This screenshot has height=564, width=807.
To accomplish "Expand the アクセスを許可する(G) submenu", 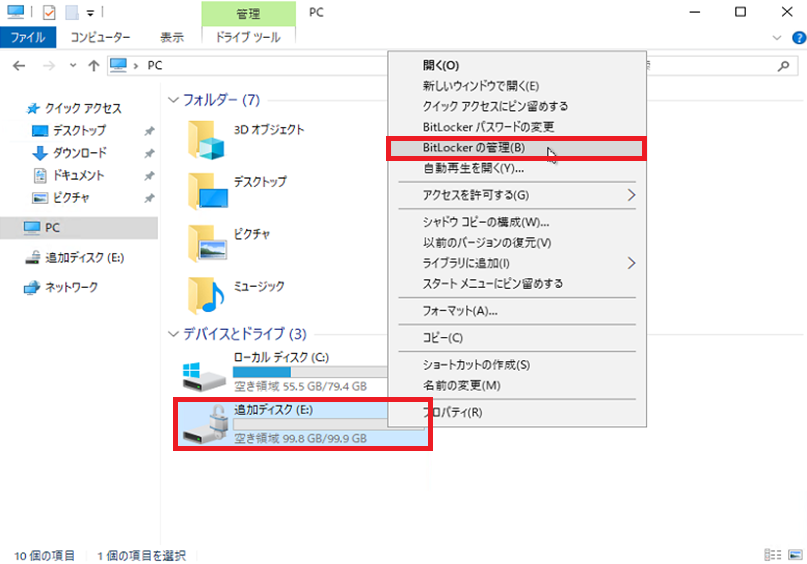I will pos(517,195).
